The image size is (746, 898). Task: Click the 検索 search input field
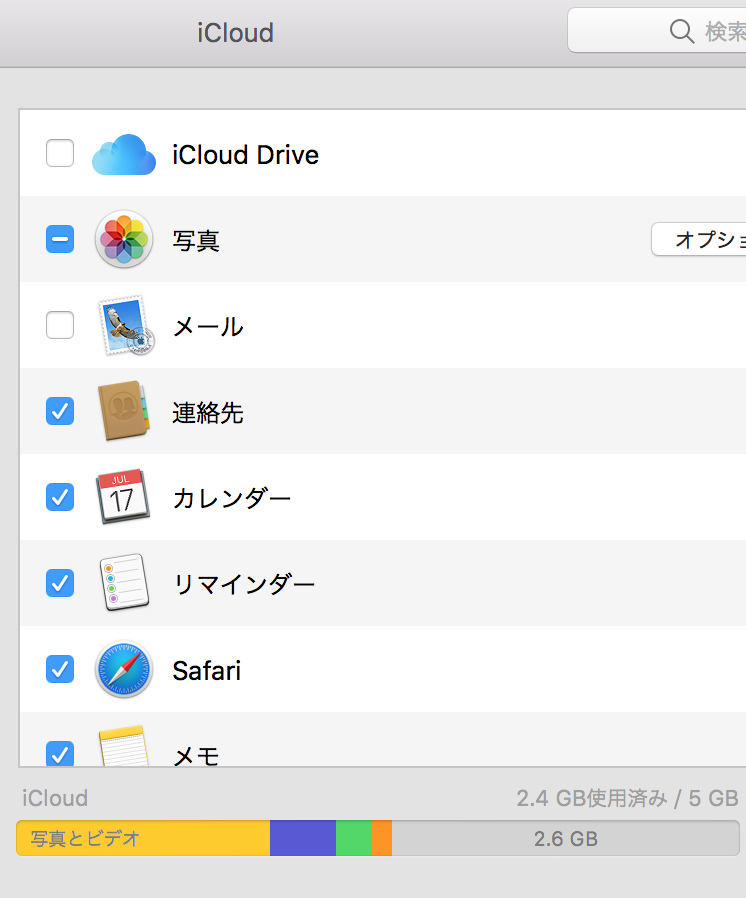tap(657, 30)
